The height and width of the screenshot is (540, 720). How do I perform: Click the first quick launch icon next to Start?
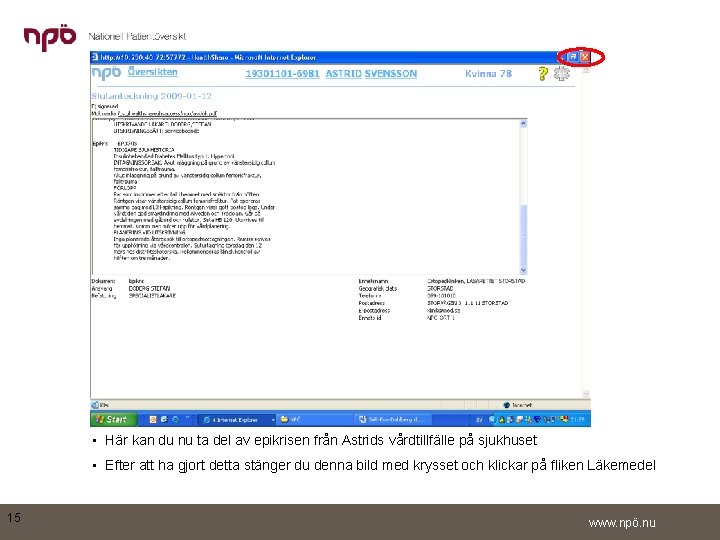(153, 419)
